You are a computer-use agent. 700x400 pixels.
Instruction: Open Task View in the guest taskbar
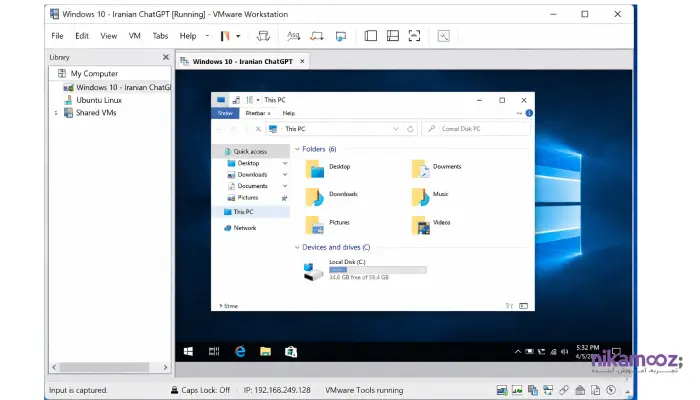213,351
